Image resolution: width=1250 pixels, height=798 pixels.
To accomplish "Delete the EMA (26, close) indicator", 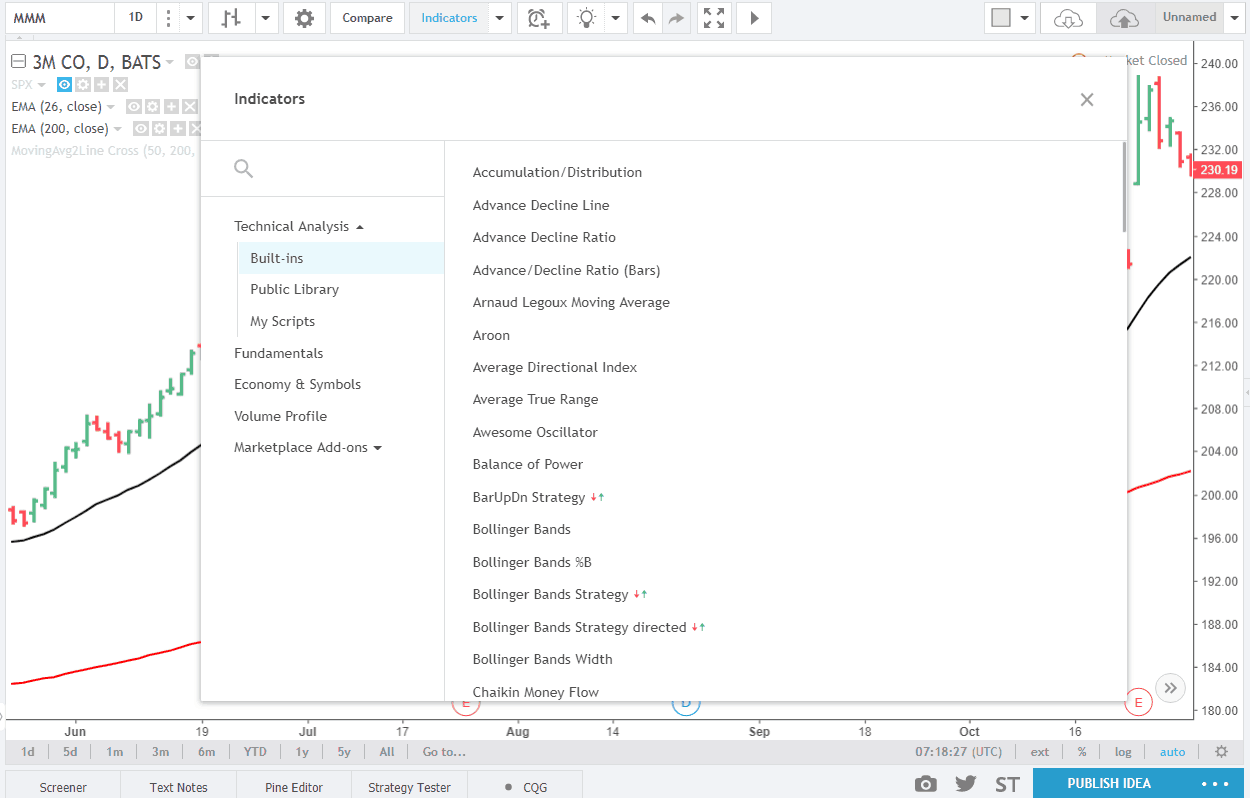I will click(x=190, y=107).
